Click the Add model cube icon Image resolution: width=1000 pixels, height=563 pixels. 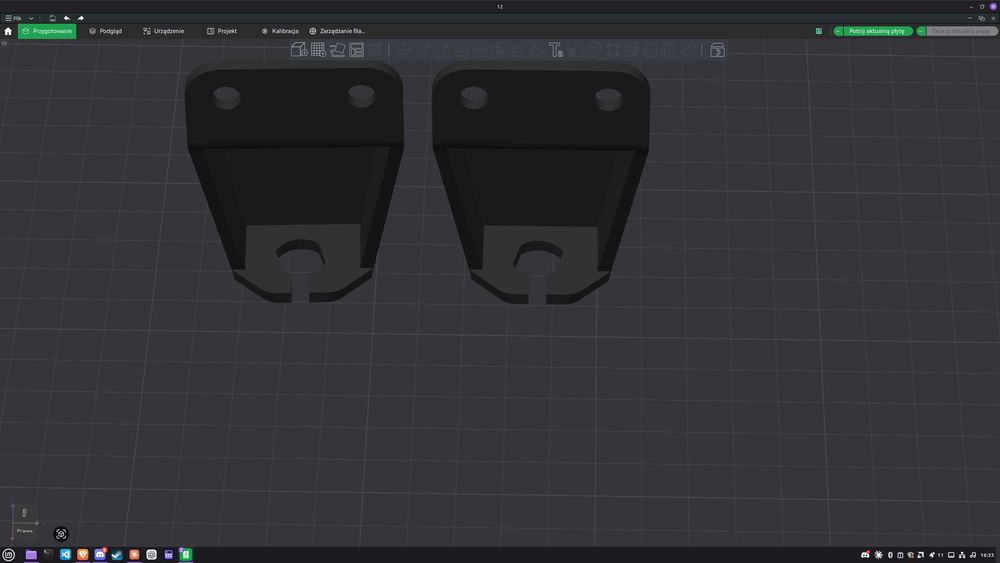tap(299, 50)
